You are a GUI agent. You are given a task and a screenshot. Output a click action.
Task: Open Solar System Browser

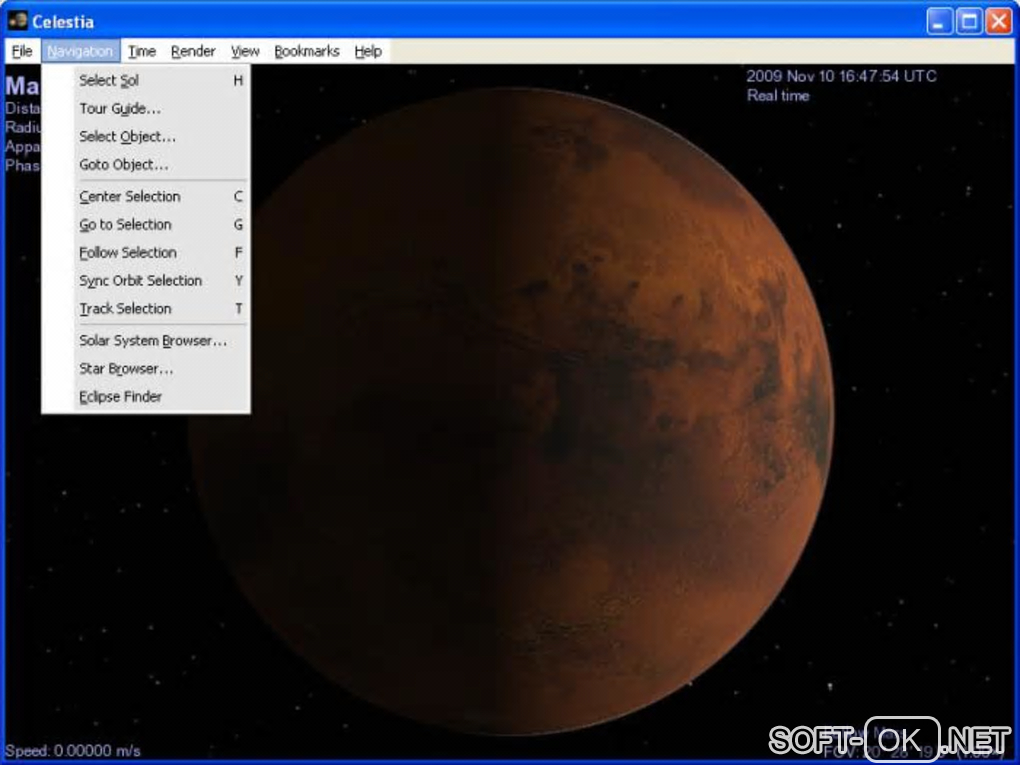click(x=146, y=340)
